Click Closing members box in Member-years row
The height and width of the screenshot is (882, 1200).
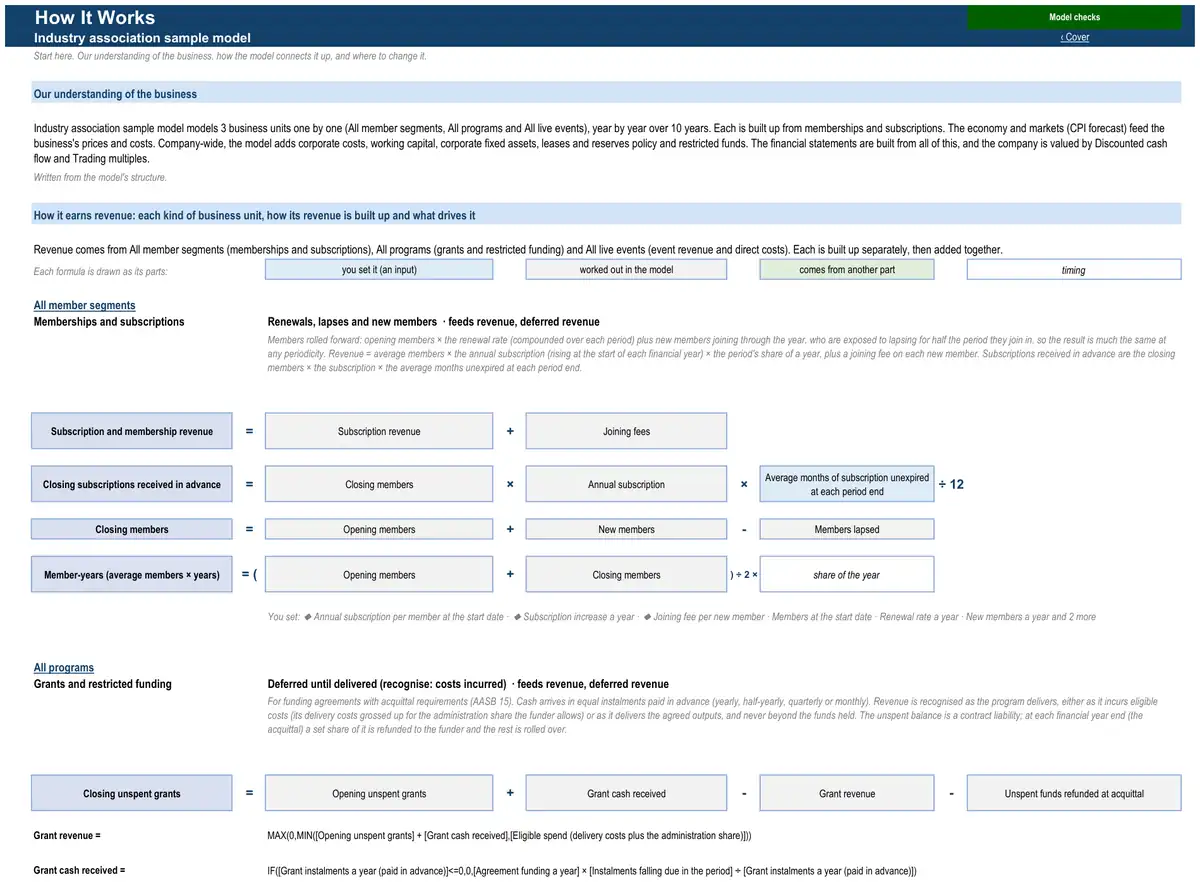coord(626,575)
